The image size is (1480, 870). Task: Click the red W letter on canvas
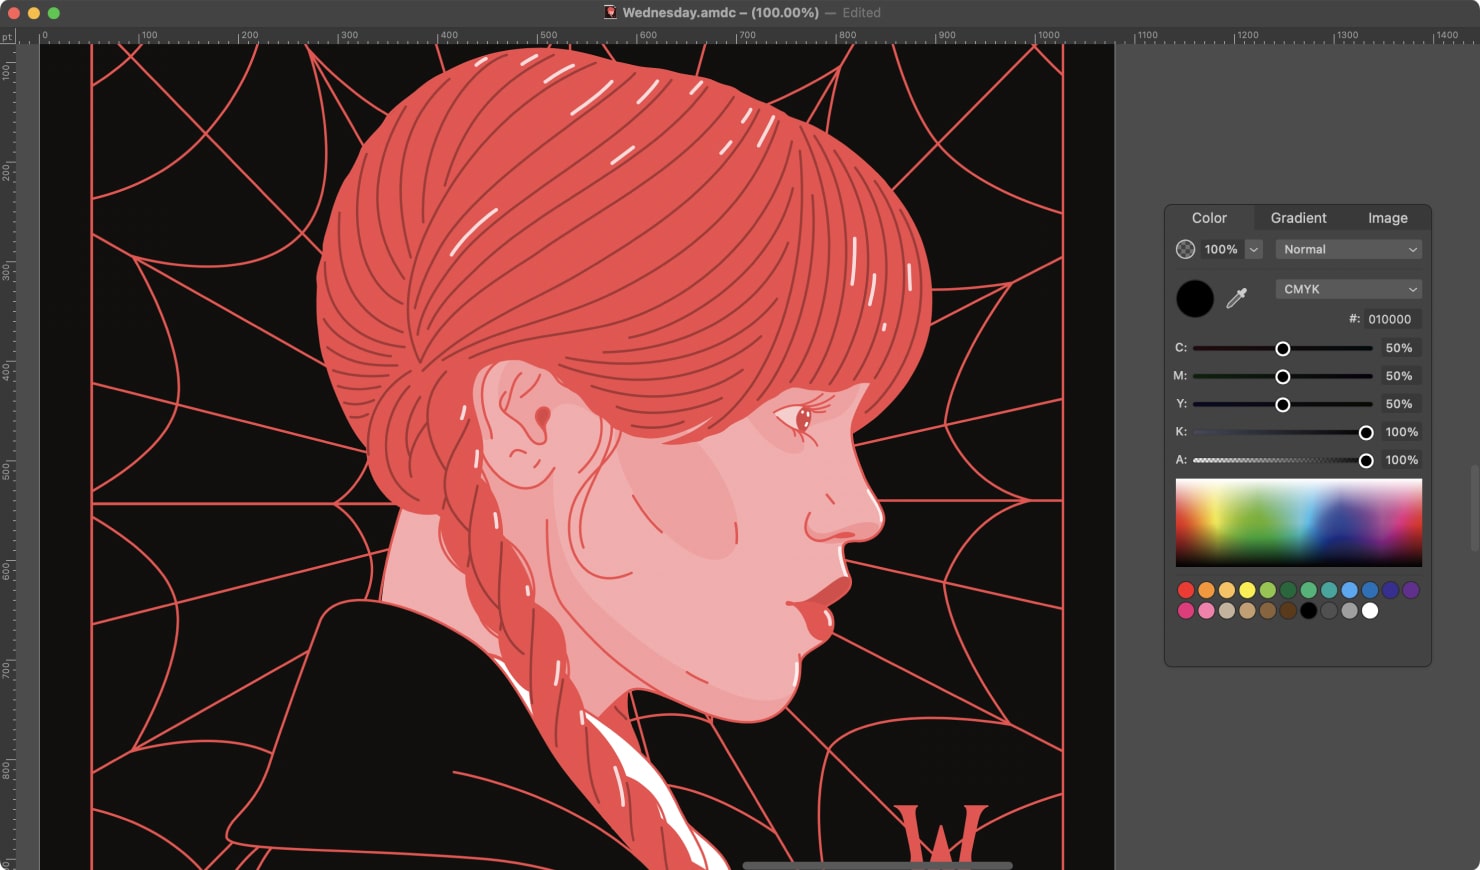point(941,832)
